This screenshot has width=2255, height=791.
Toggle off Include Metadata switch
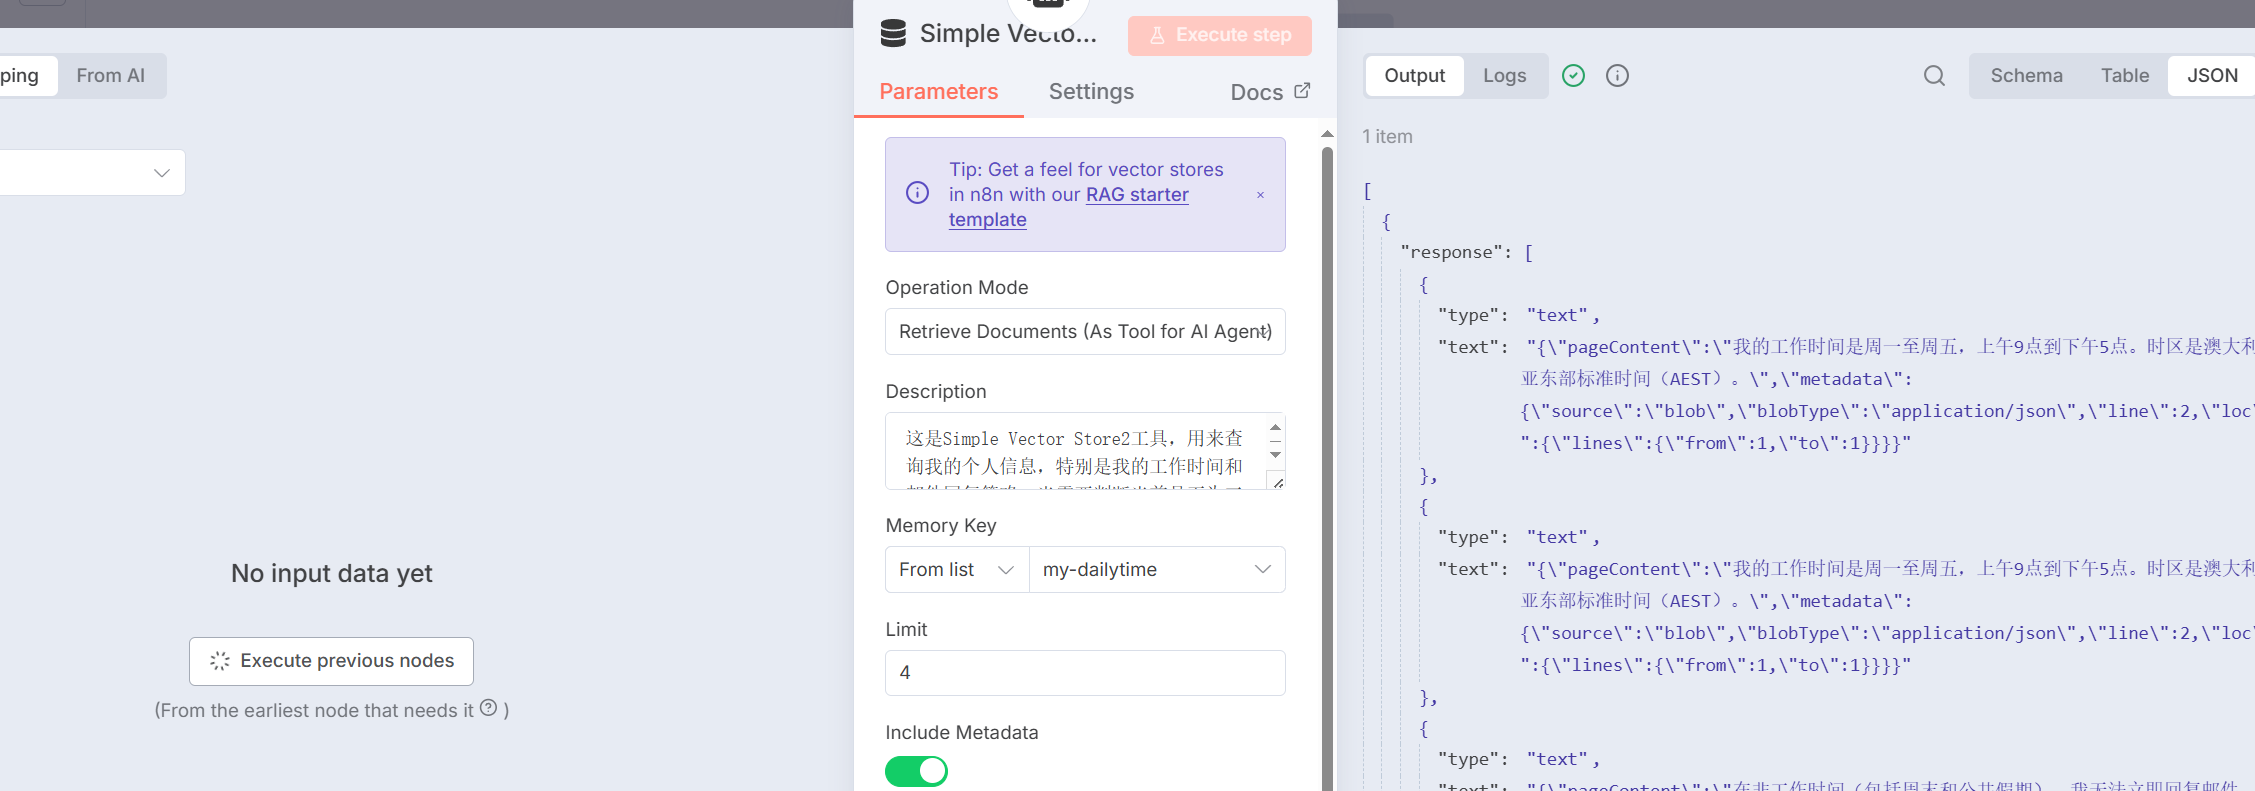(916, 771)
